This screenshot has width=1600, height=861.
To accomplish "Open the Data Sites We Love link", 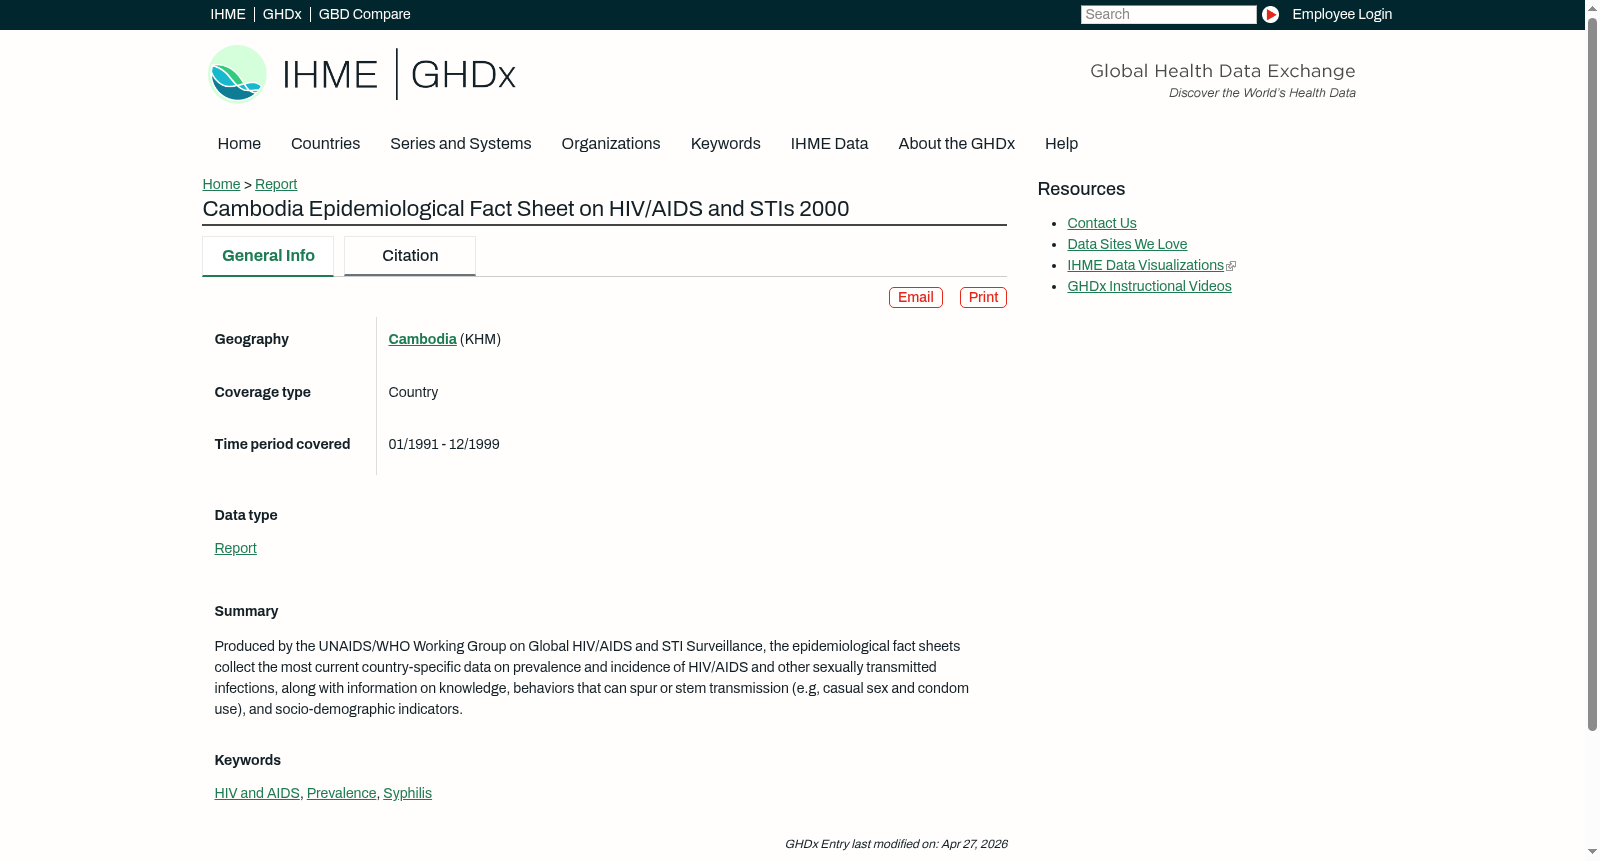I will pyautogui.click(x=1127, y=245).
